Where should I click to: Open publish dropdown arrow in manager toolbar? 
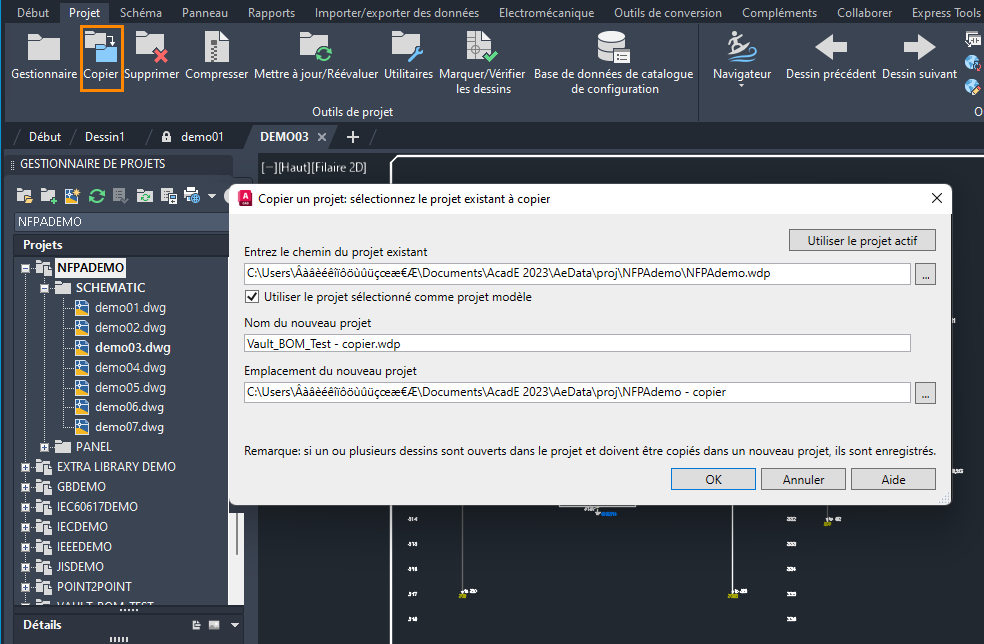(x=212, y=196)
